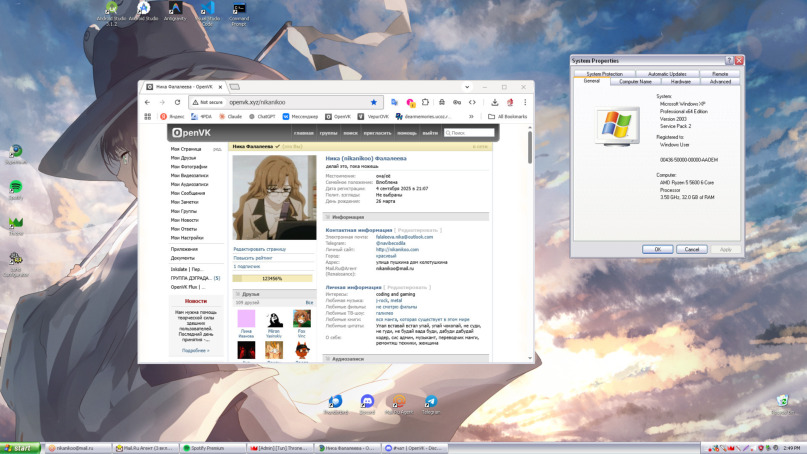The image size is (807, 454).
Task: Open Command Prompt desktop shortcut
Action: pyautogui.click(x=239, y=12)
